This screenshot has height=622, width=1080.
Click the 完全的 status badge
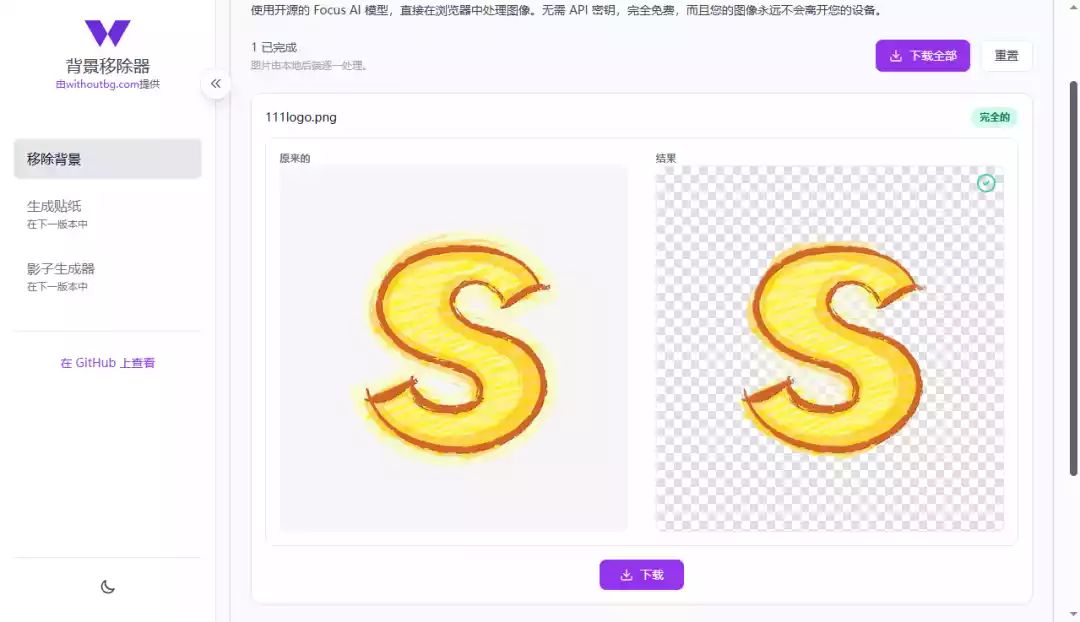994,117
